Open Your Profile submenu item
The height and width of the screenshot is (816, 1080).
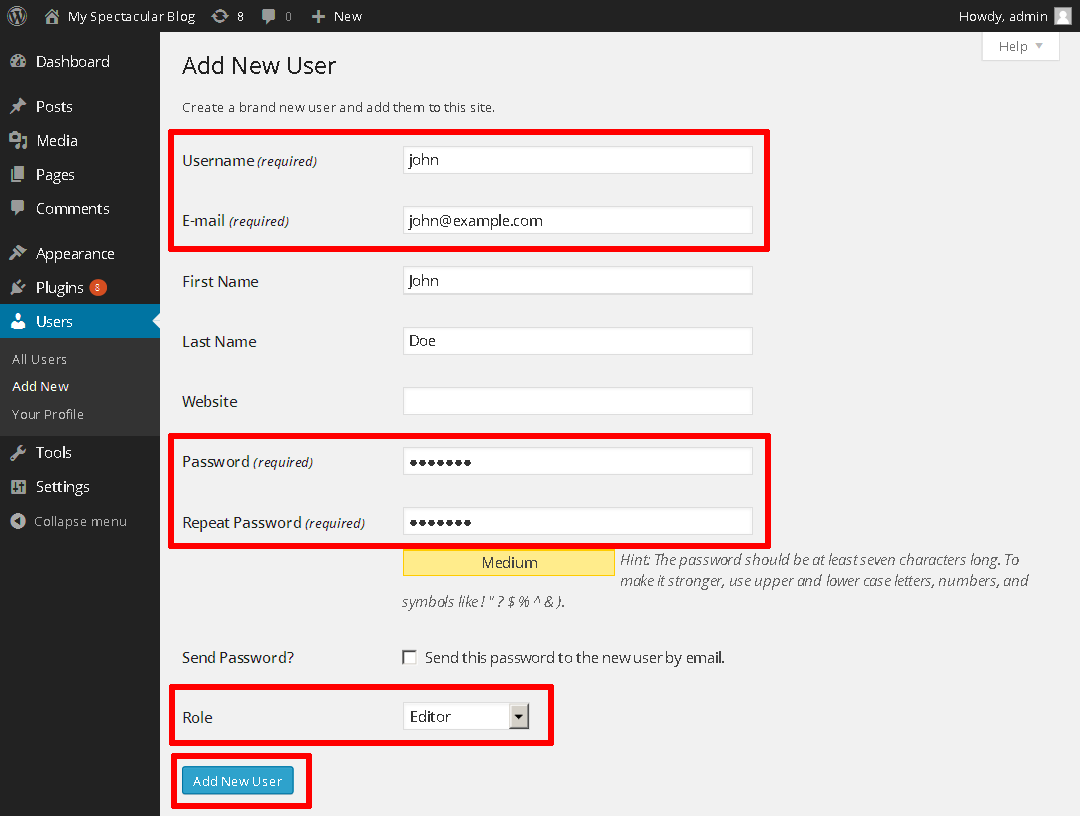tap(48, 414)
